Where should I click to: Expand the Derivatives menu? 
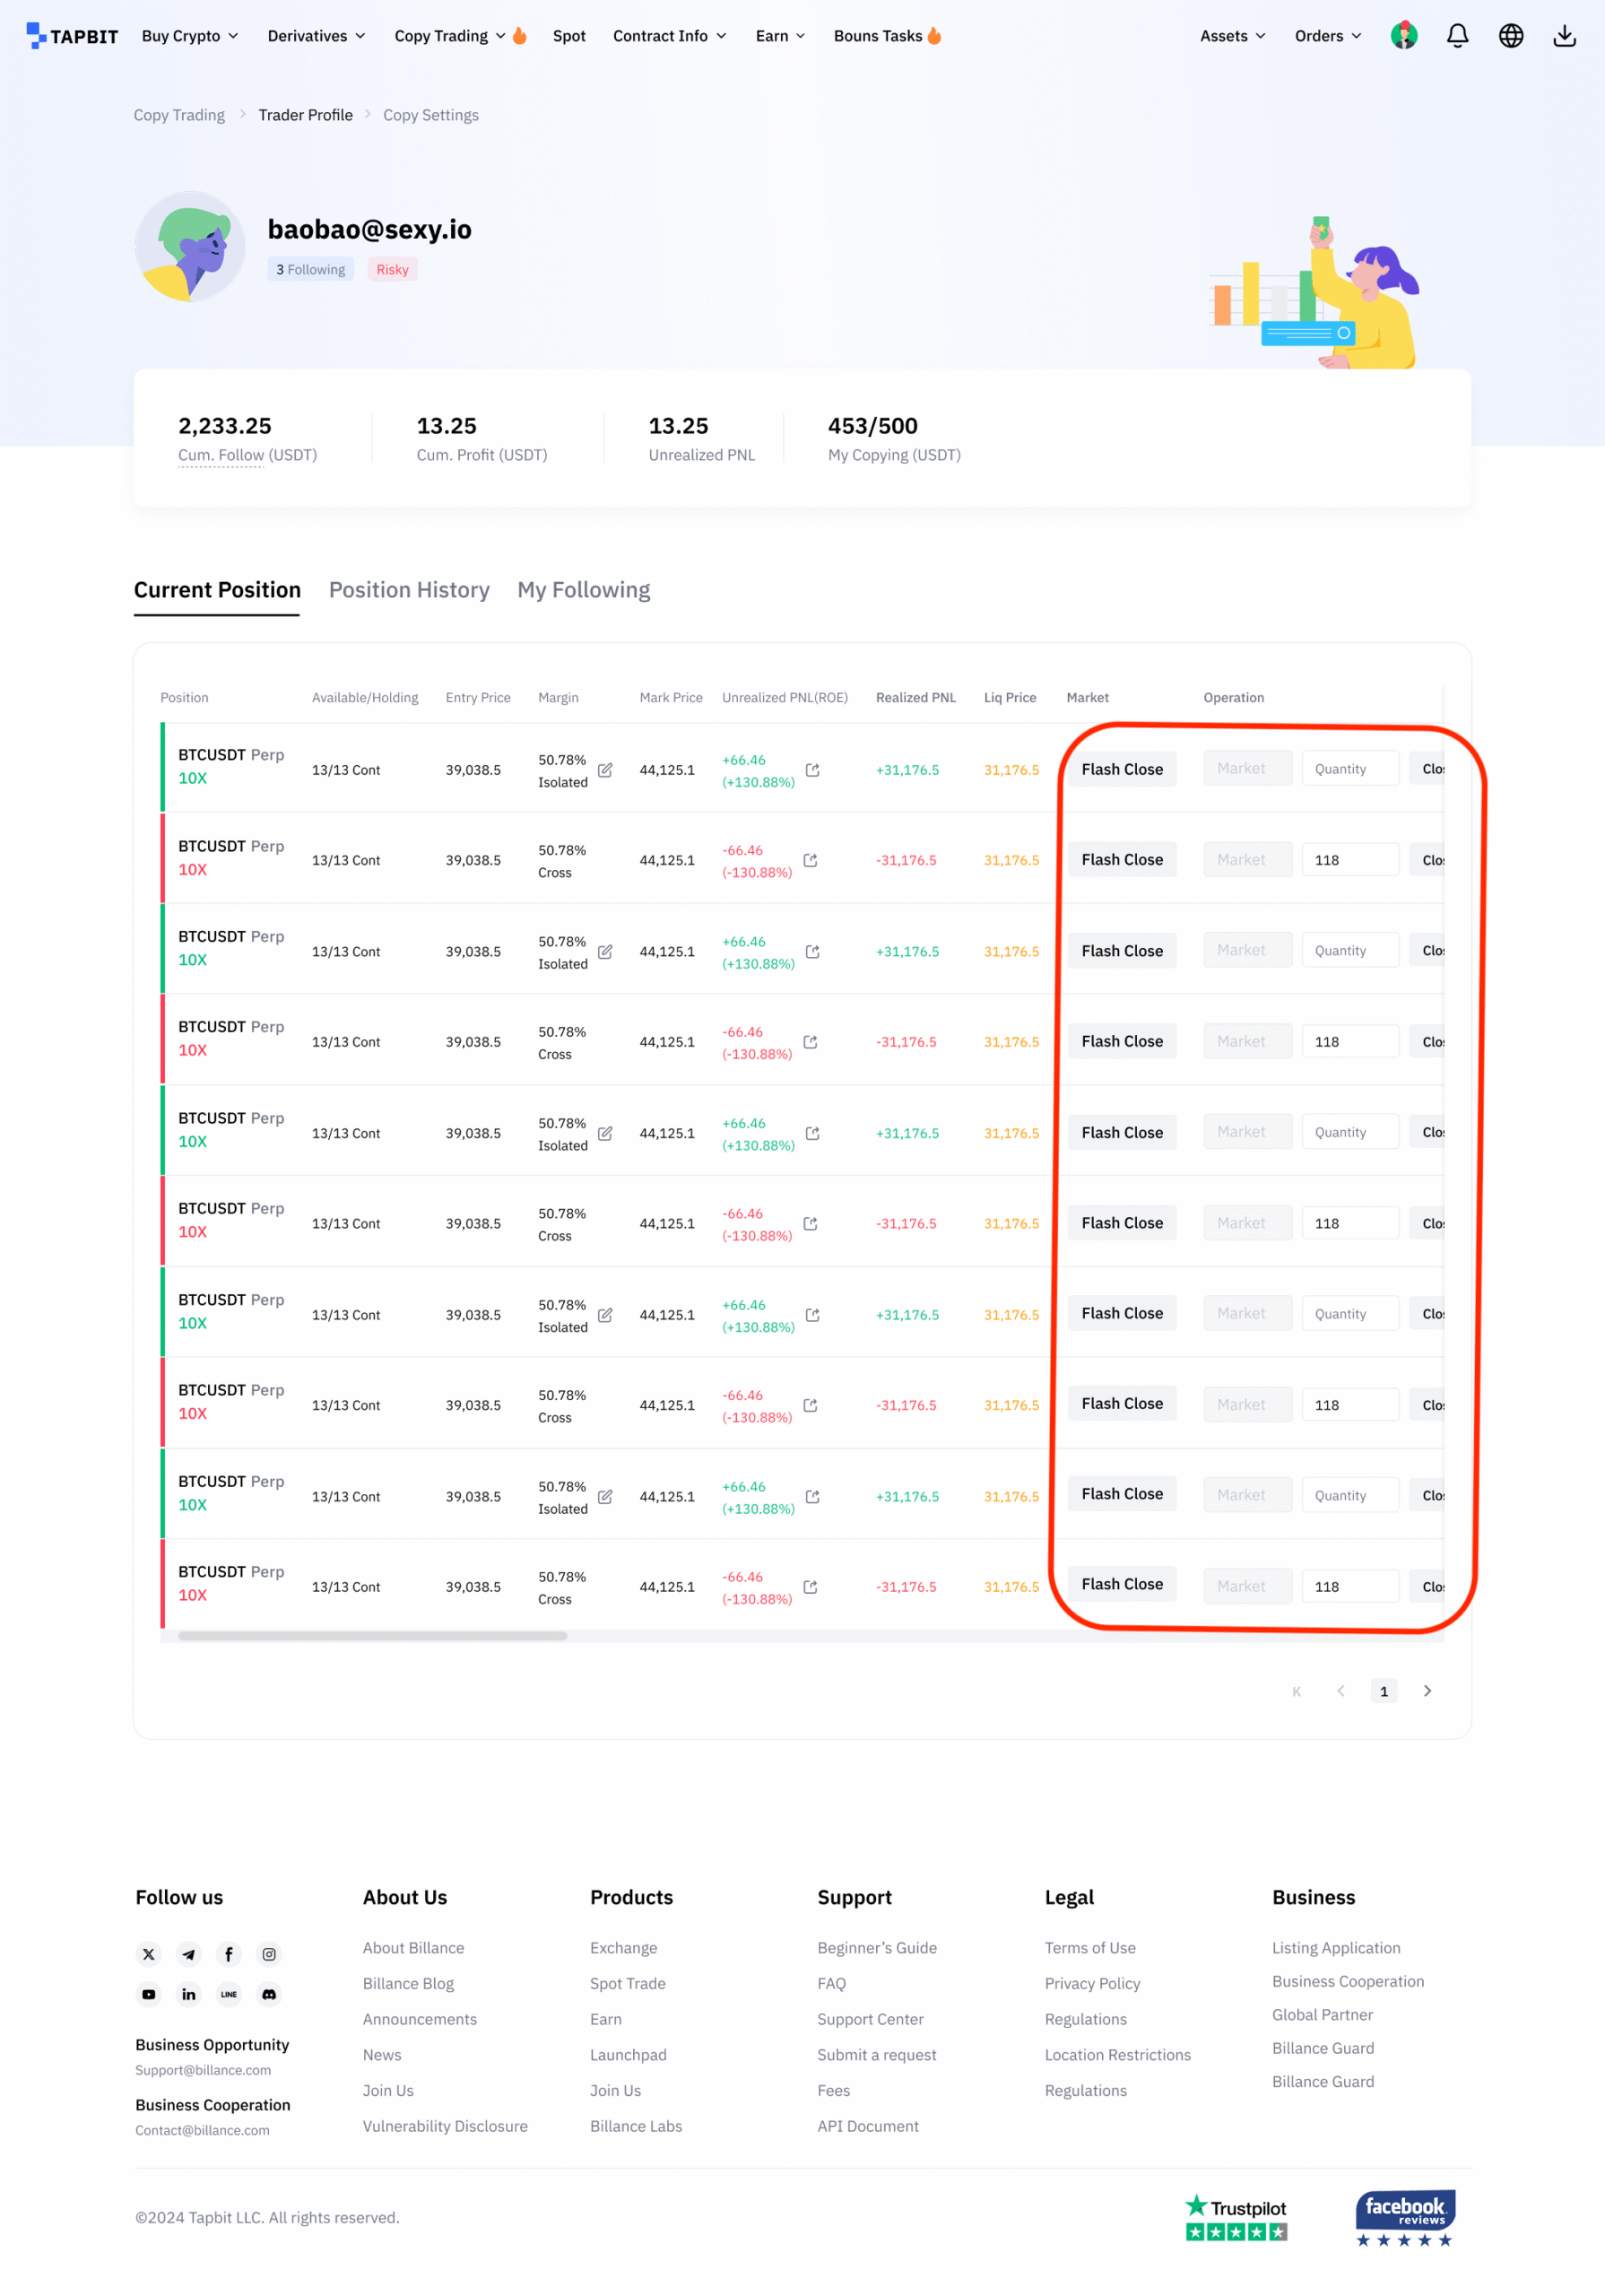point(316,36)
